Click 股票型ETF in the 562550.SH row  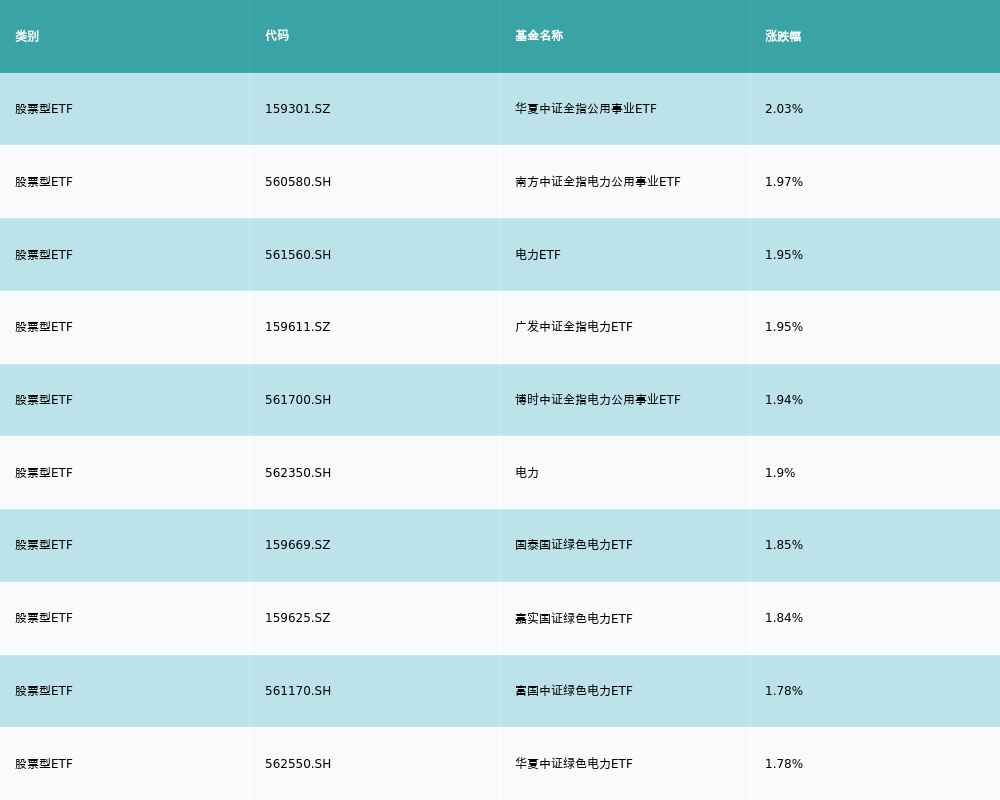pyautogui.click(x=44, y=764)
